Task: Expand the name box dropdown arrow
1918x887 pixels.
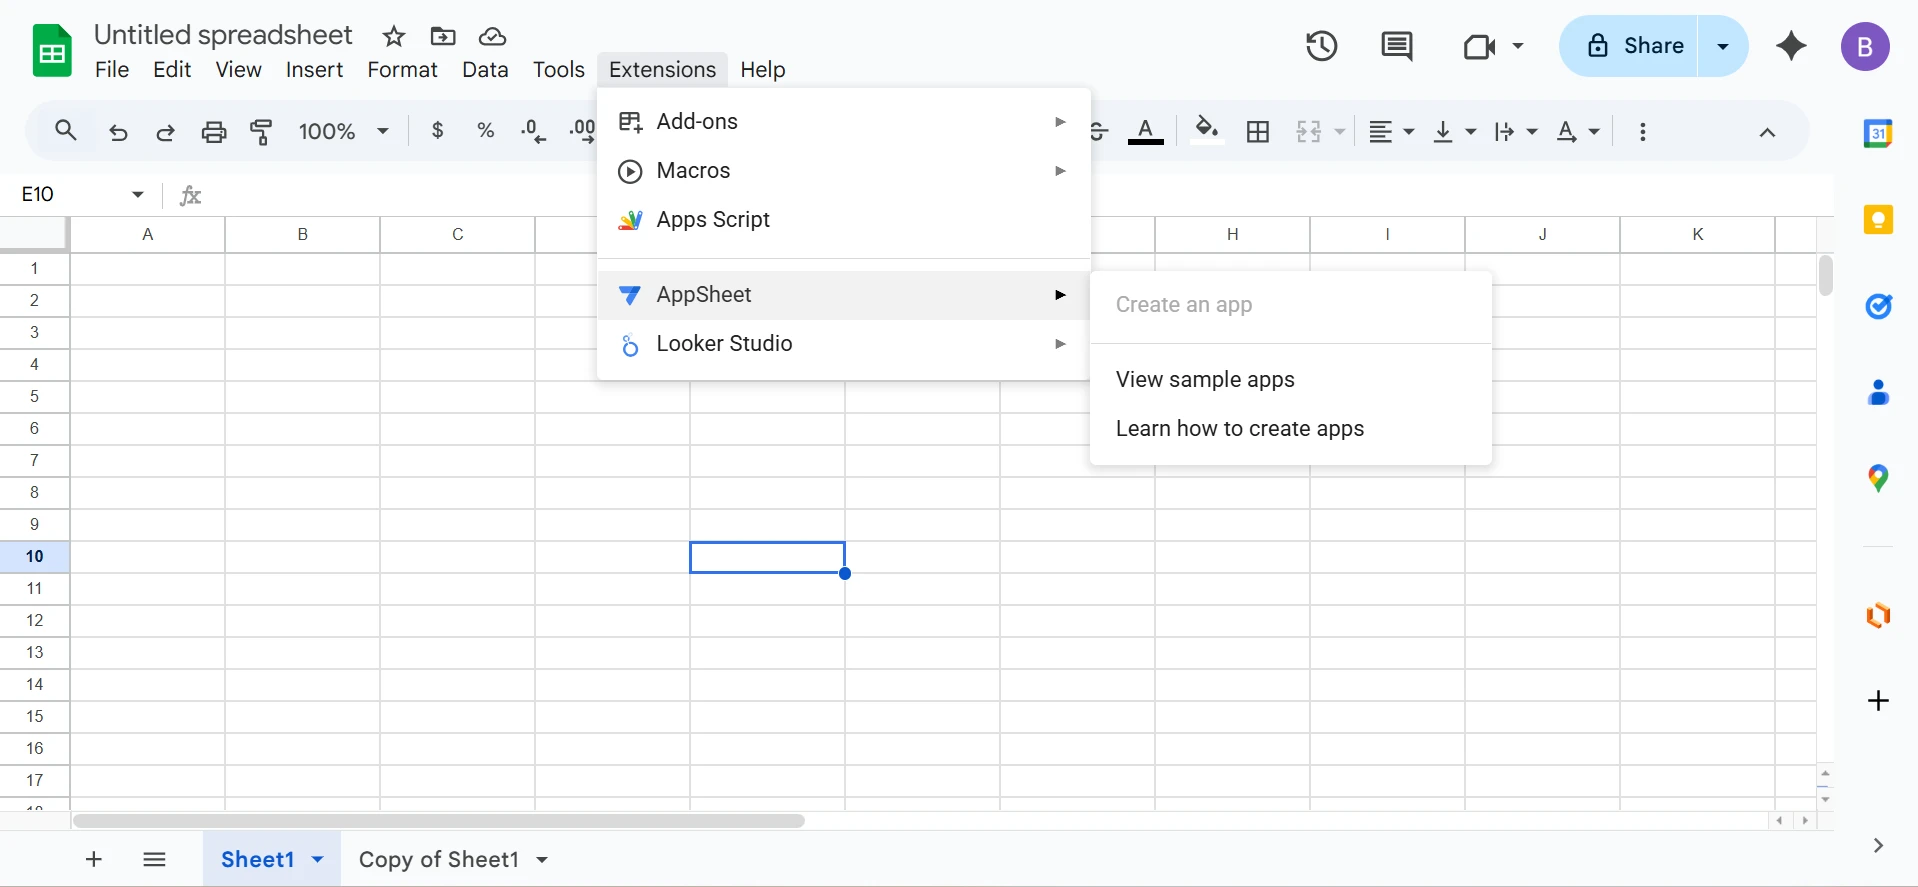Action: (138, 194)
